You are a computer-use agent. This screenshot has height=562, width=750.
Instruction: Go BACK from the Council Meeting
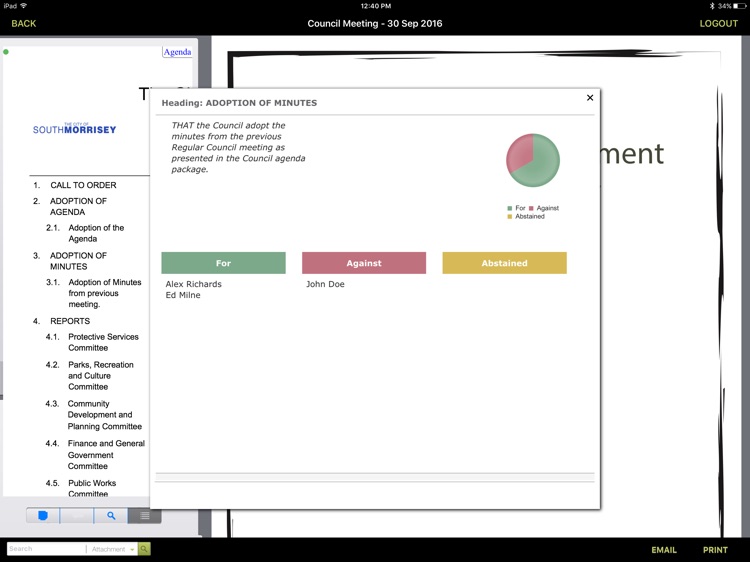23,23
